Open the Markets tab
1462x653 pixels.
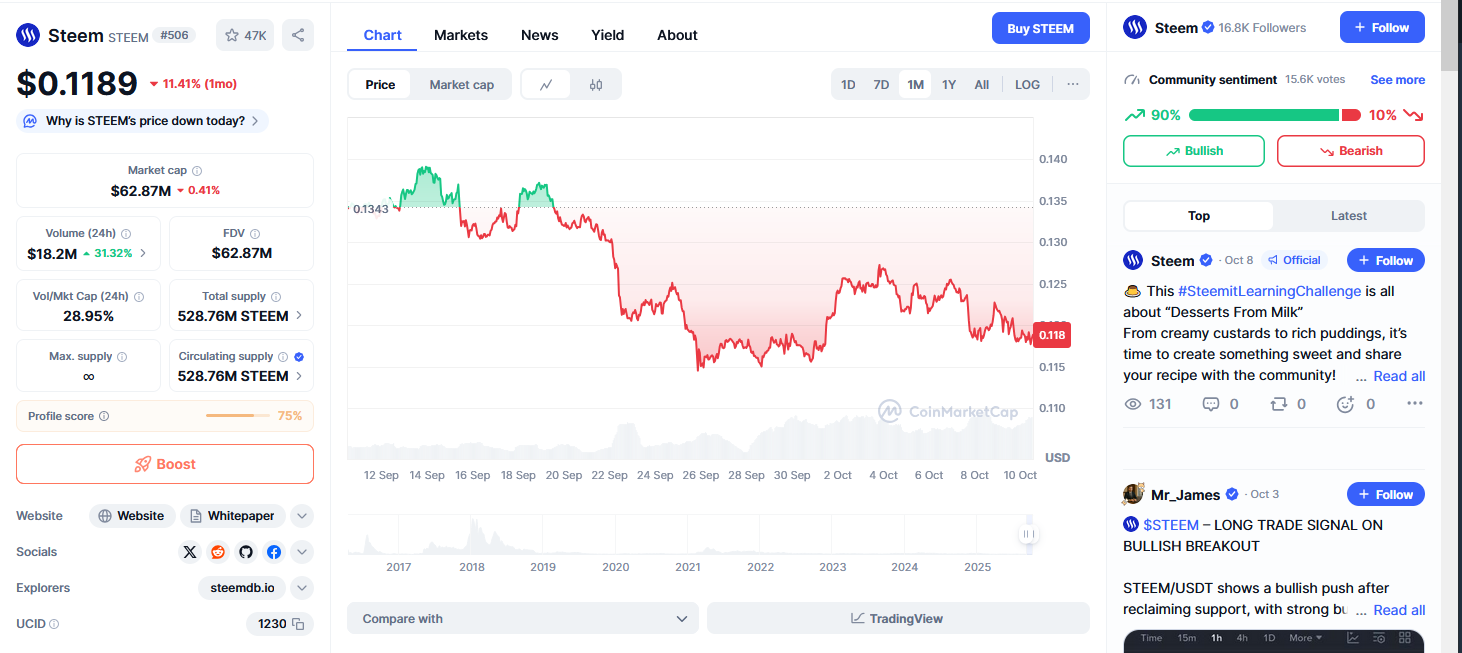(x=461, y=35)
